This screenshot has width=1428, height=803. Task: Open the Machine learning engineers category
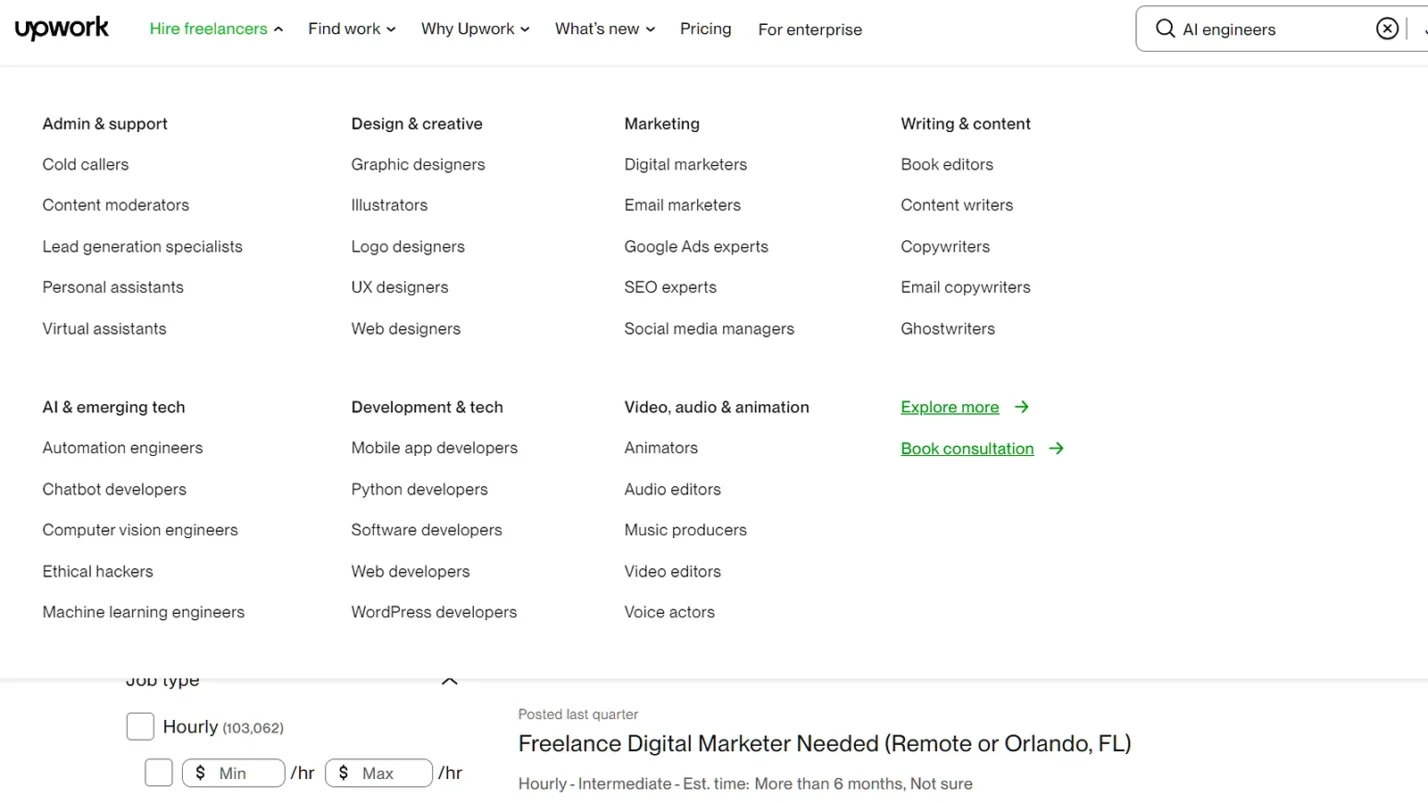coord(143,611)
